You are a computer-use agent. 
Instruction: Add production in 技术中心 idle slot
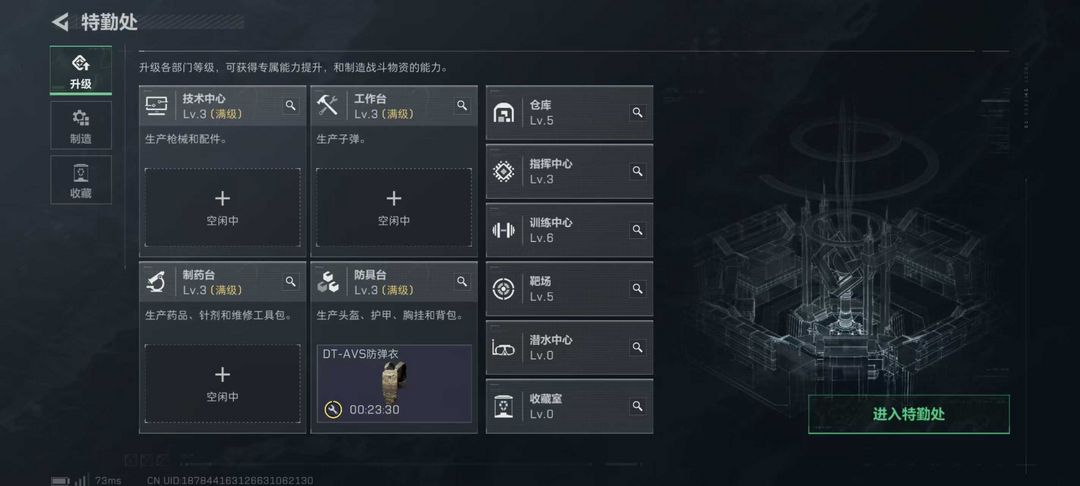click(222, 207)
